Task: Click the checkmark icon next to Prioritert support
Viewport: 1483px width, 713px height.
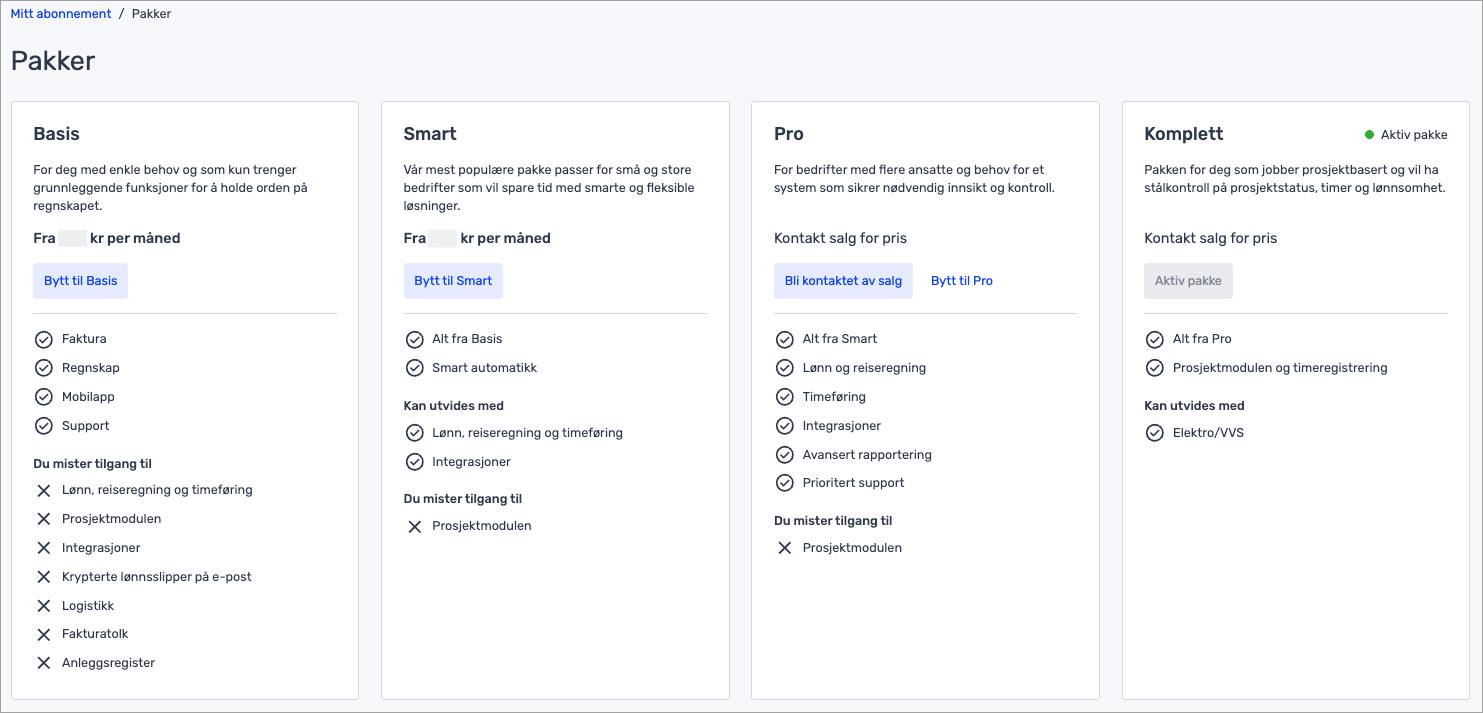Action: (x=784, y=483)
